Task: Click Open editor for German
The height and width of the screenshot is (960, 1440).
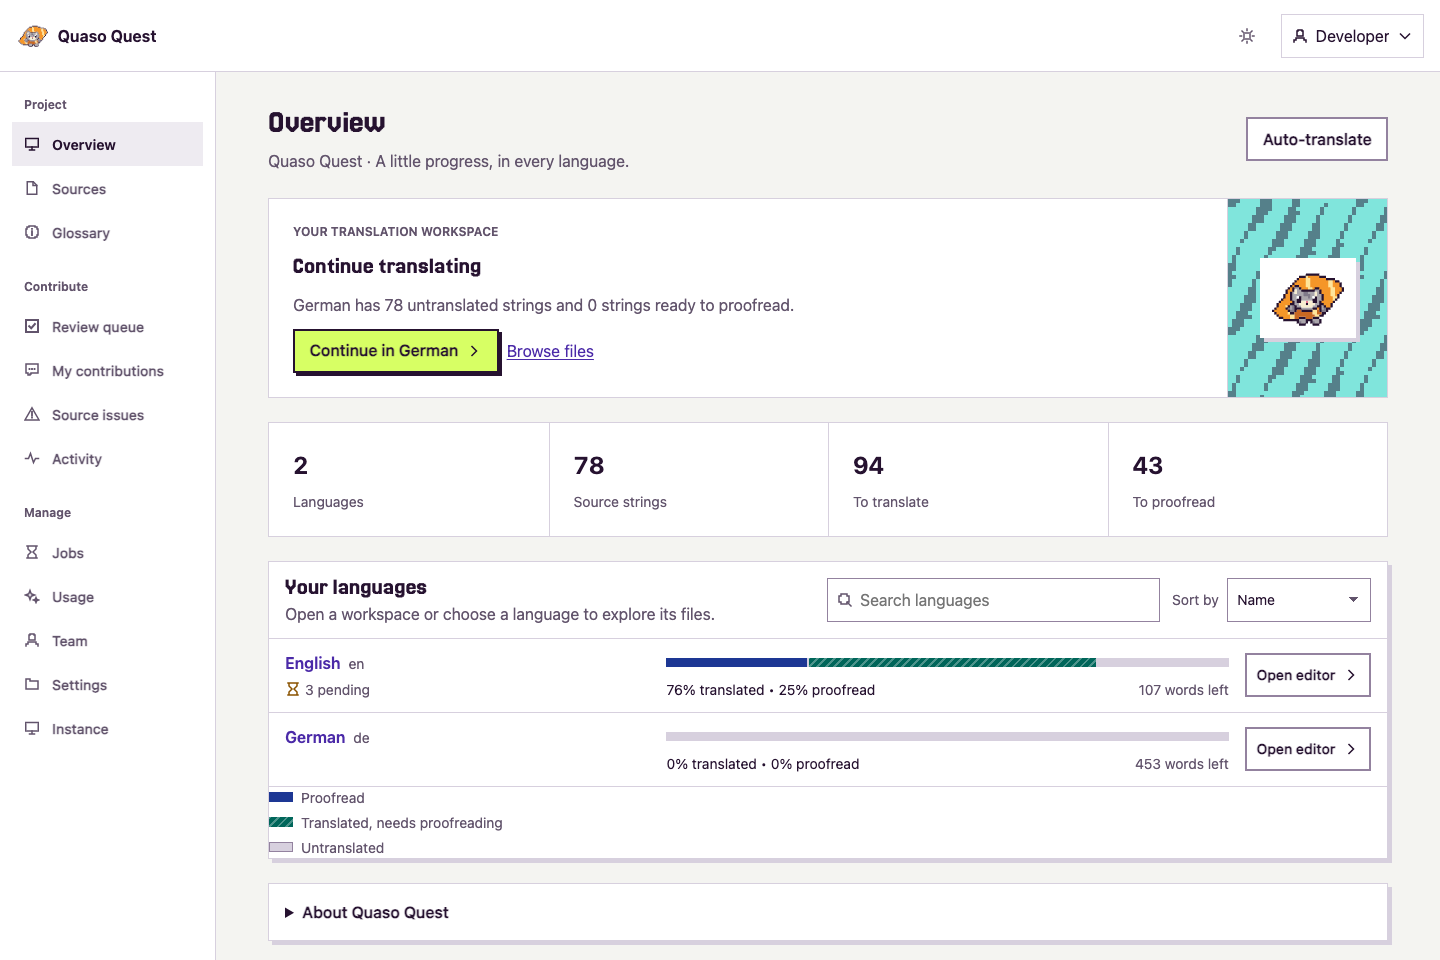Action: (1307, 749)
